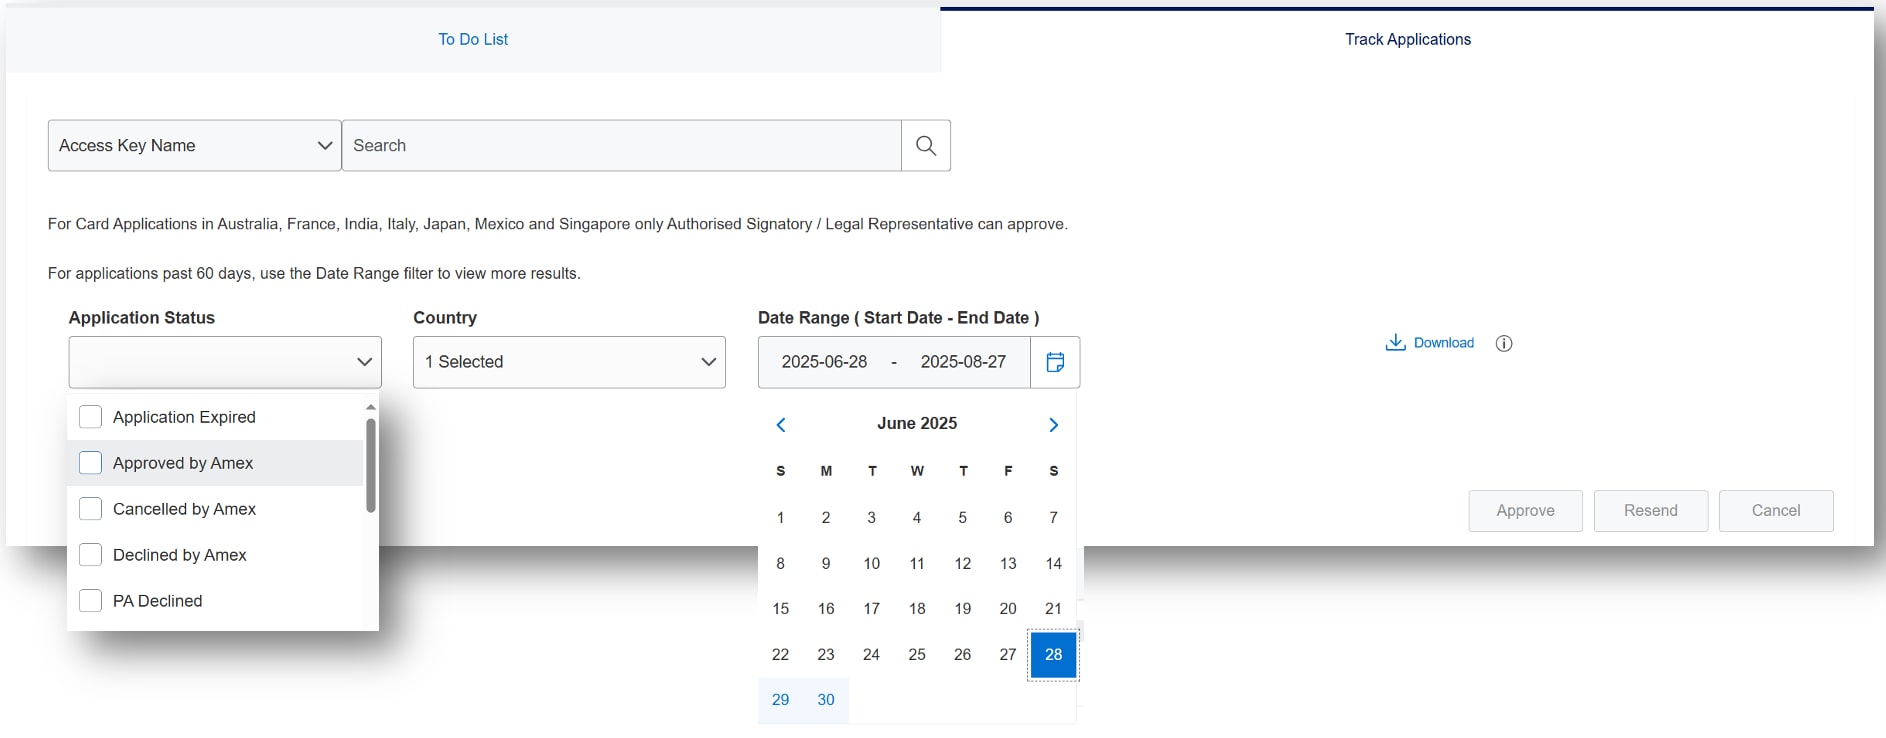Open the date range calendar icon
The width and height of the screenshot is (1886, 738).
click(1055, 362)
